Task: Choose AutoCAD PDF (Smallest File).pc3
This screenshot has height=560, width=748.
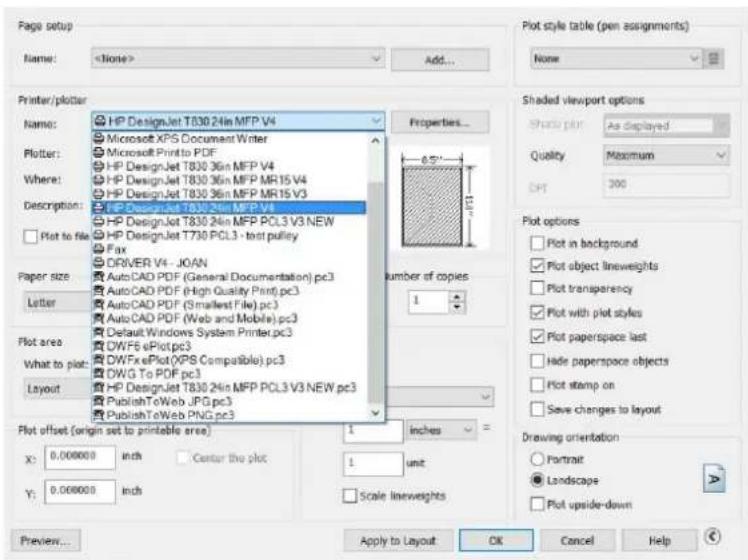Action: click(x=231, y=305)
